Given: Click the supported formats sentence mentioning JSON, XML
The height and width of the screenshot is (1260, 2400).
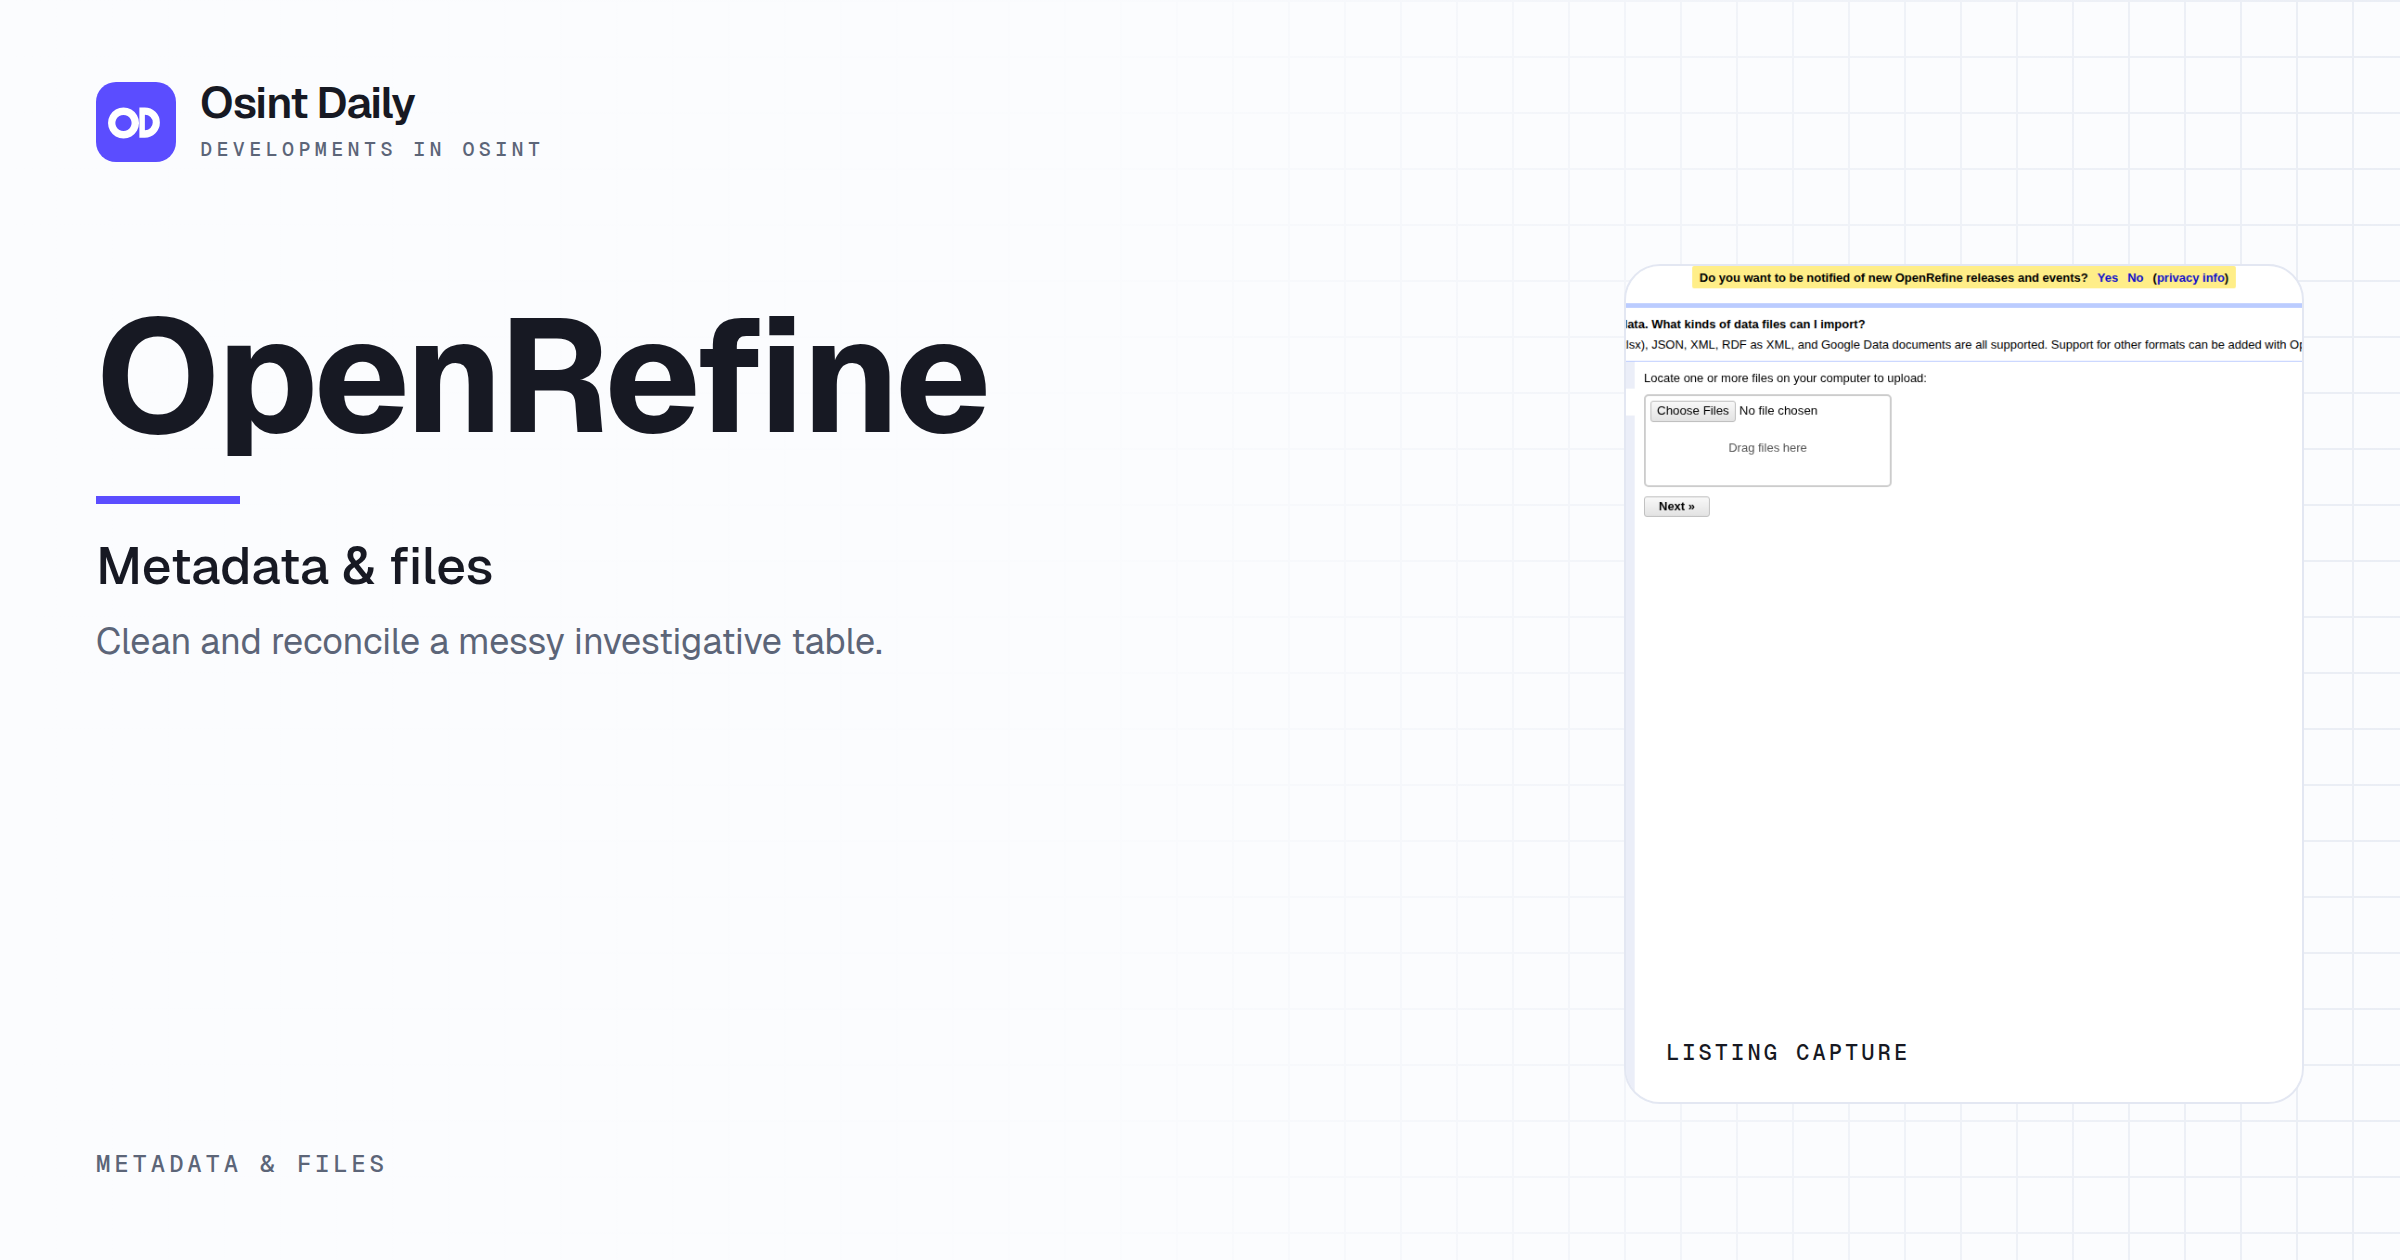Looking at the screenshot, I should [1964, 345].
